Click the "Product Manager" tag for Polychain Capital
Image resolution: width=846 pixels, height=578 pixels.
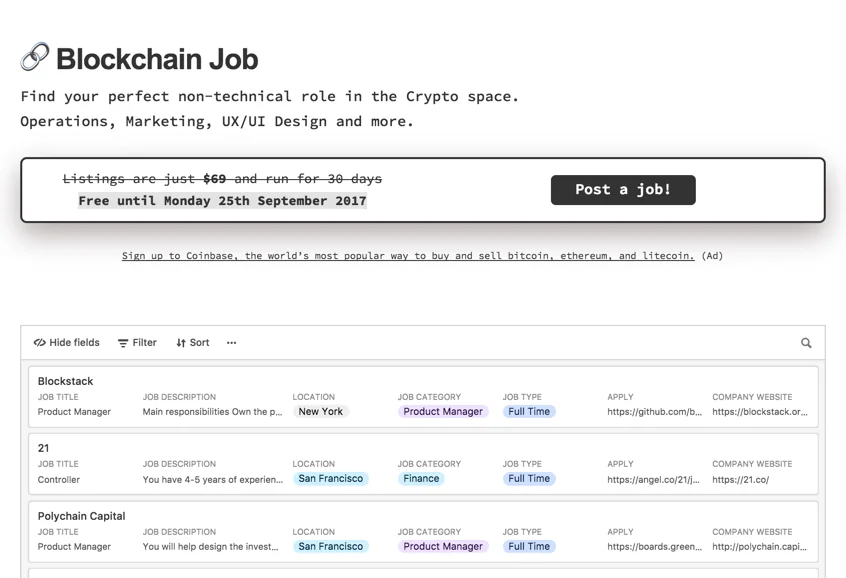point(442,546)
